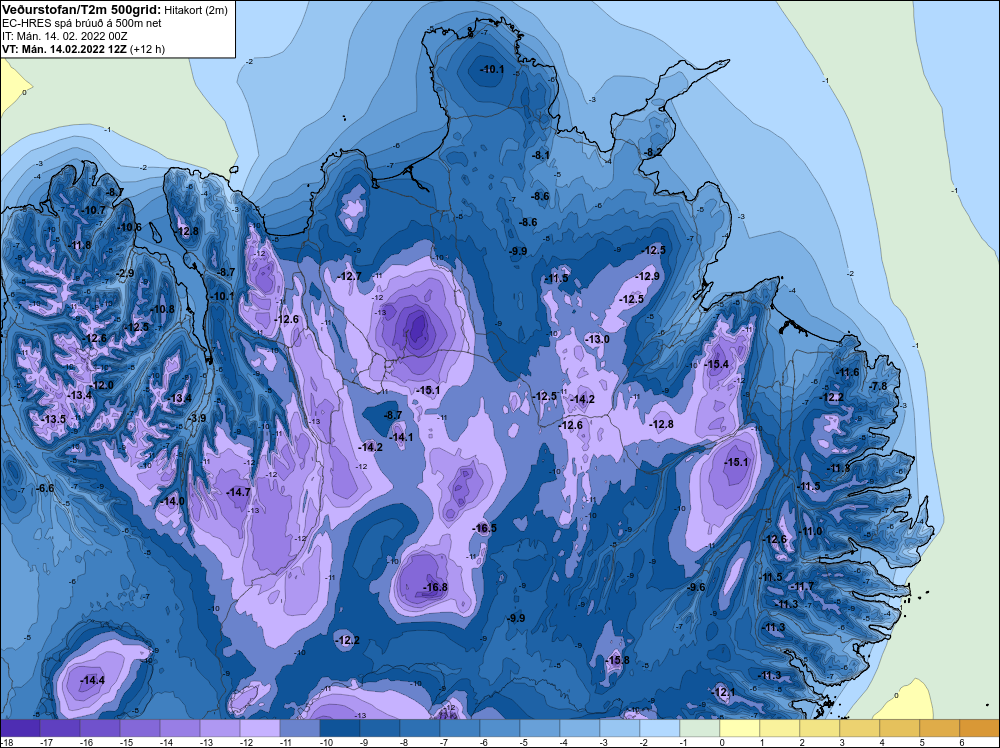Screen dimensions: 1000x748
Task: Click the -12.1 temperature label
Action: [x=724, y=692]
